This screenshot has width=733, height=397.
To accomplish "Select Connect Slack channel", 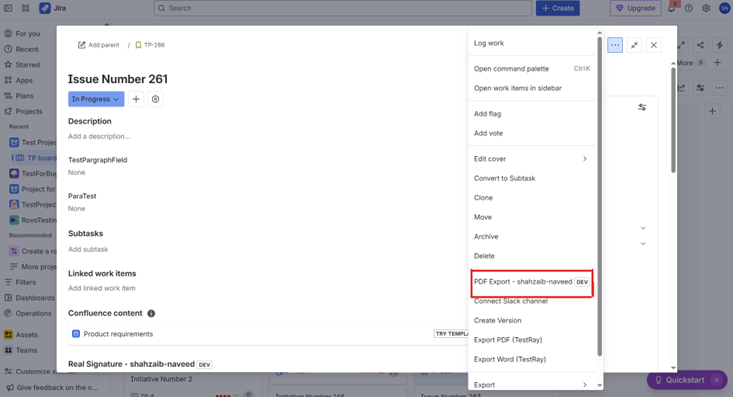I will pos(532,301).
